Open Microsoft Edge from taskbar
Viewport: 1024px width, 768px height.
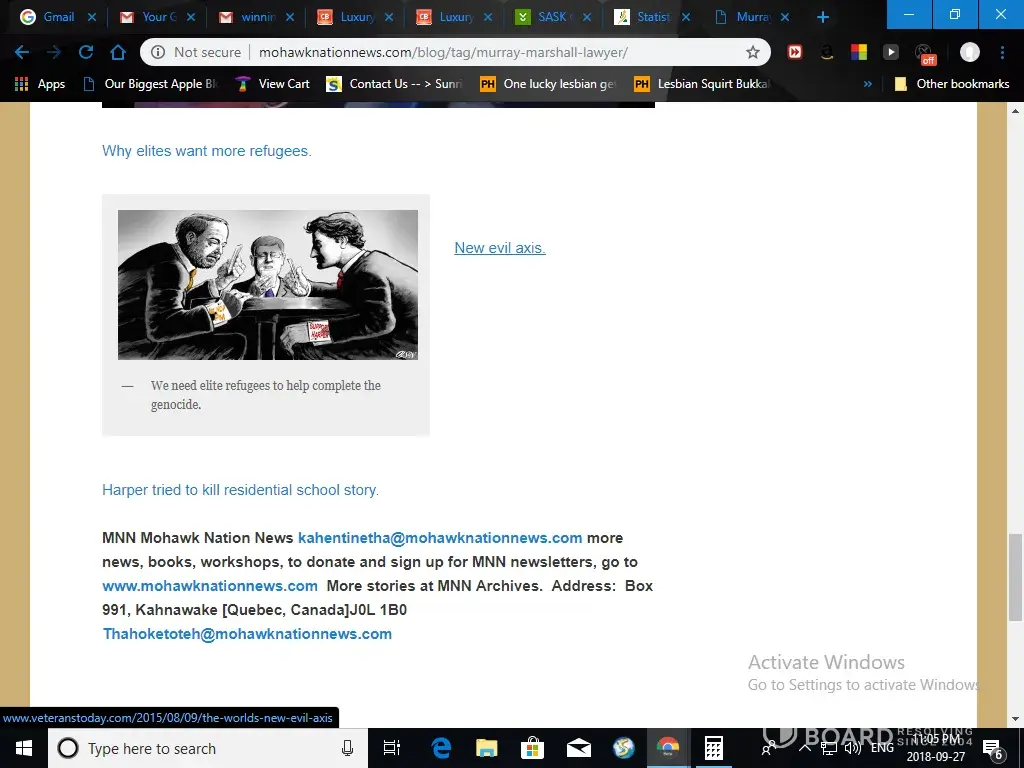(x=441, y=748)
